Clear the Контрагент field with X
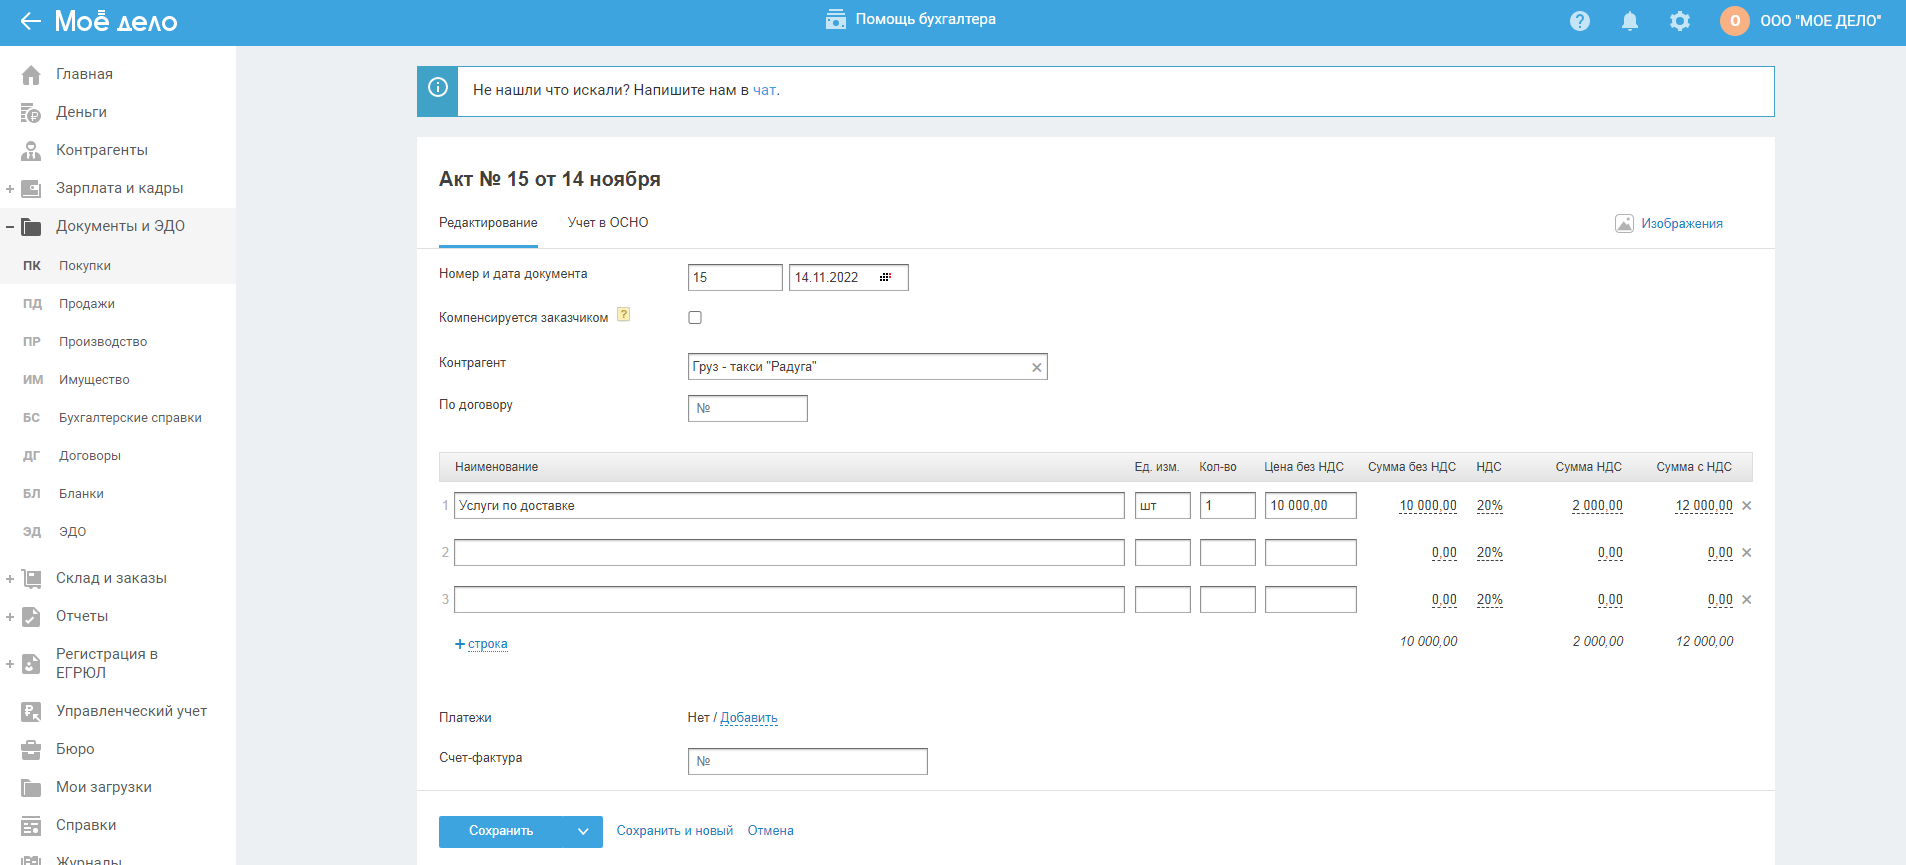This screenshot has height=865, width=1906. click(x=1036, y=367)
